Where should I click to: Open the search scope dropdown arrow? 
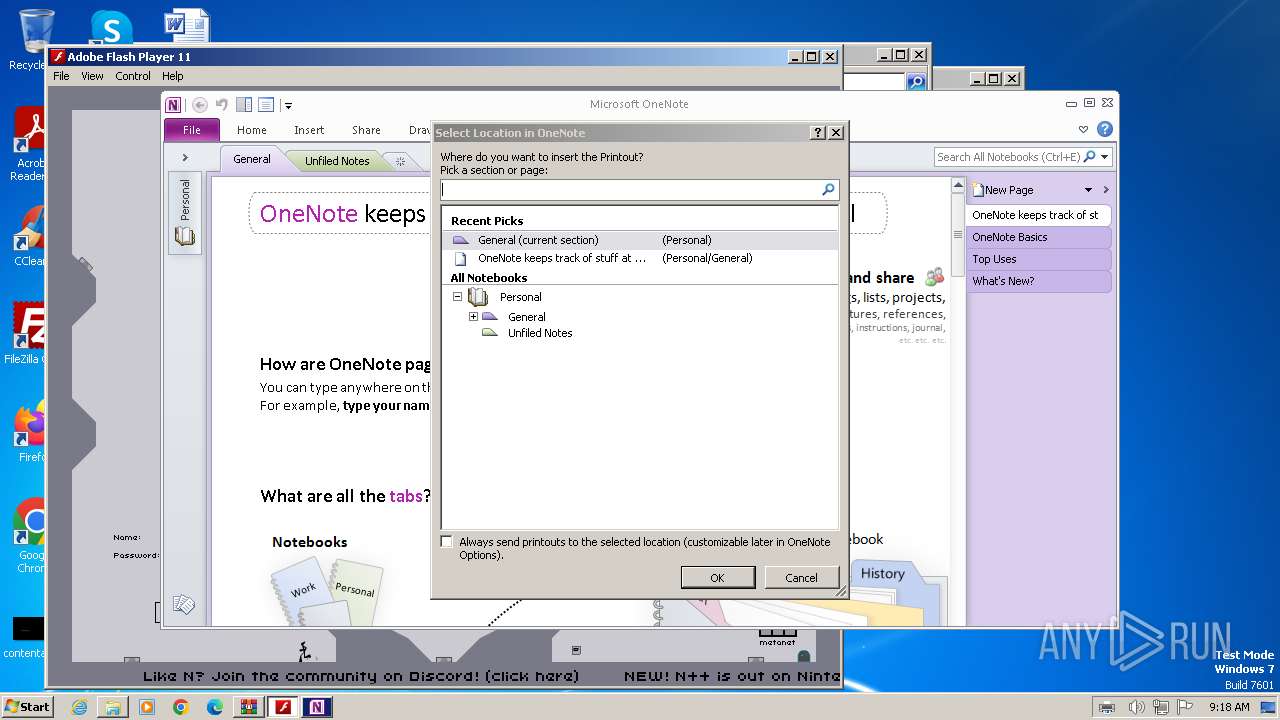click(x=1105, y=157)
